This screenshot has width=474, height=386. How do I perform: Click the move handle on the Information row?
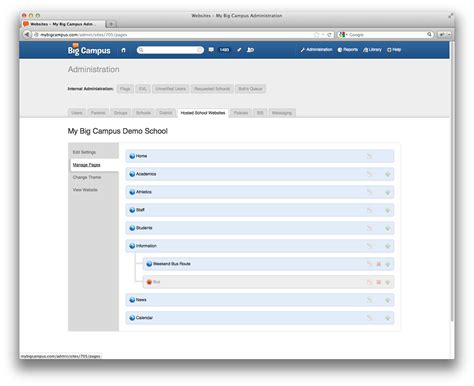388,246
